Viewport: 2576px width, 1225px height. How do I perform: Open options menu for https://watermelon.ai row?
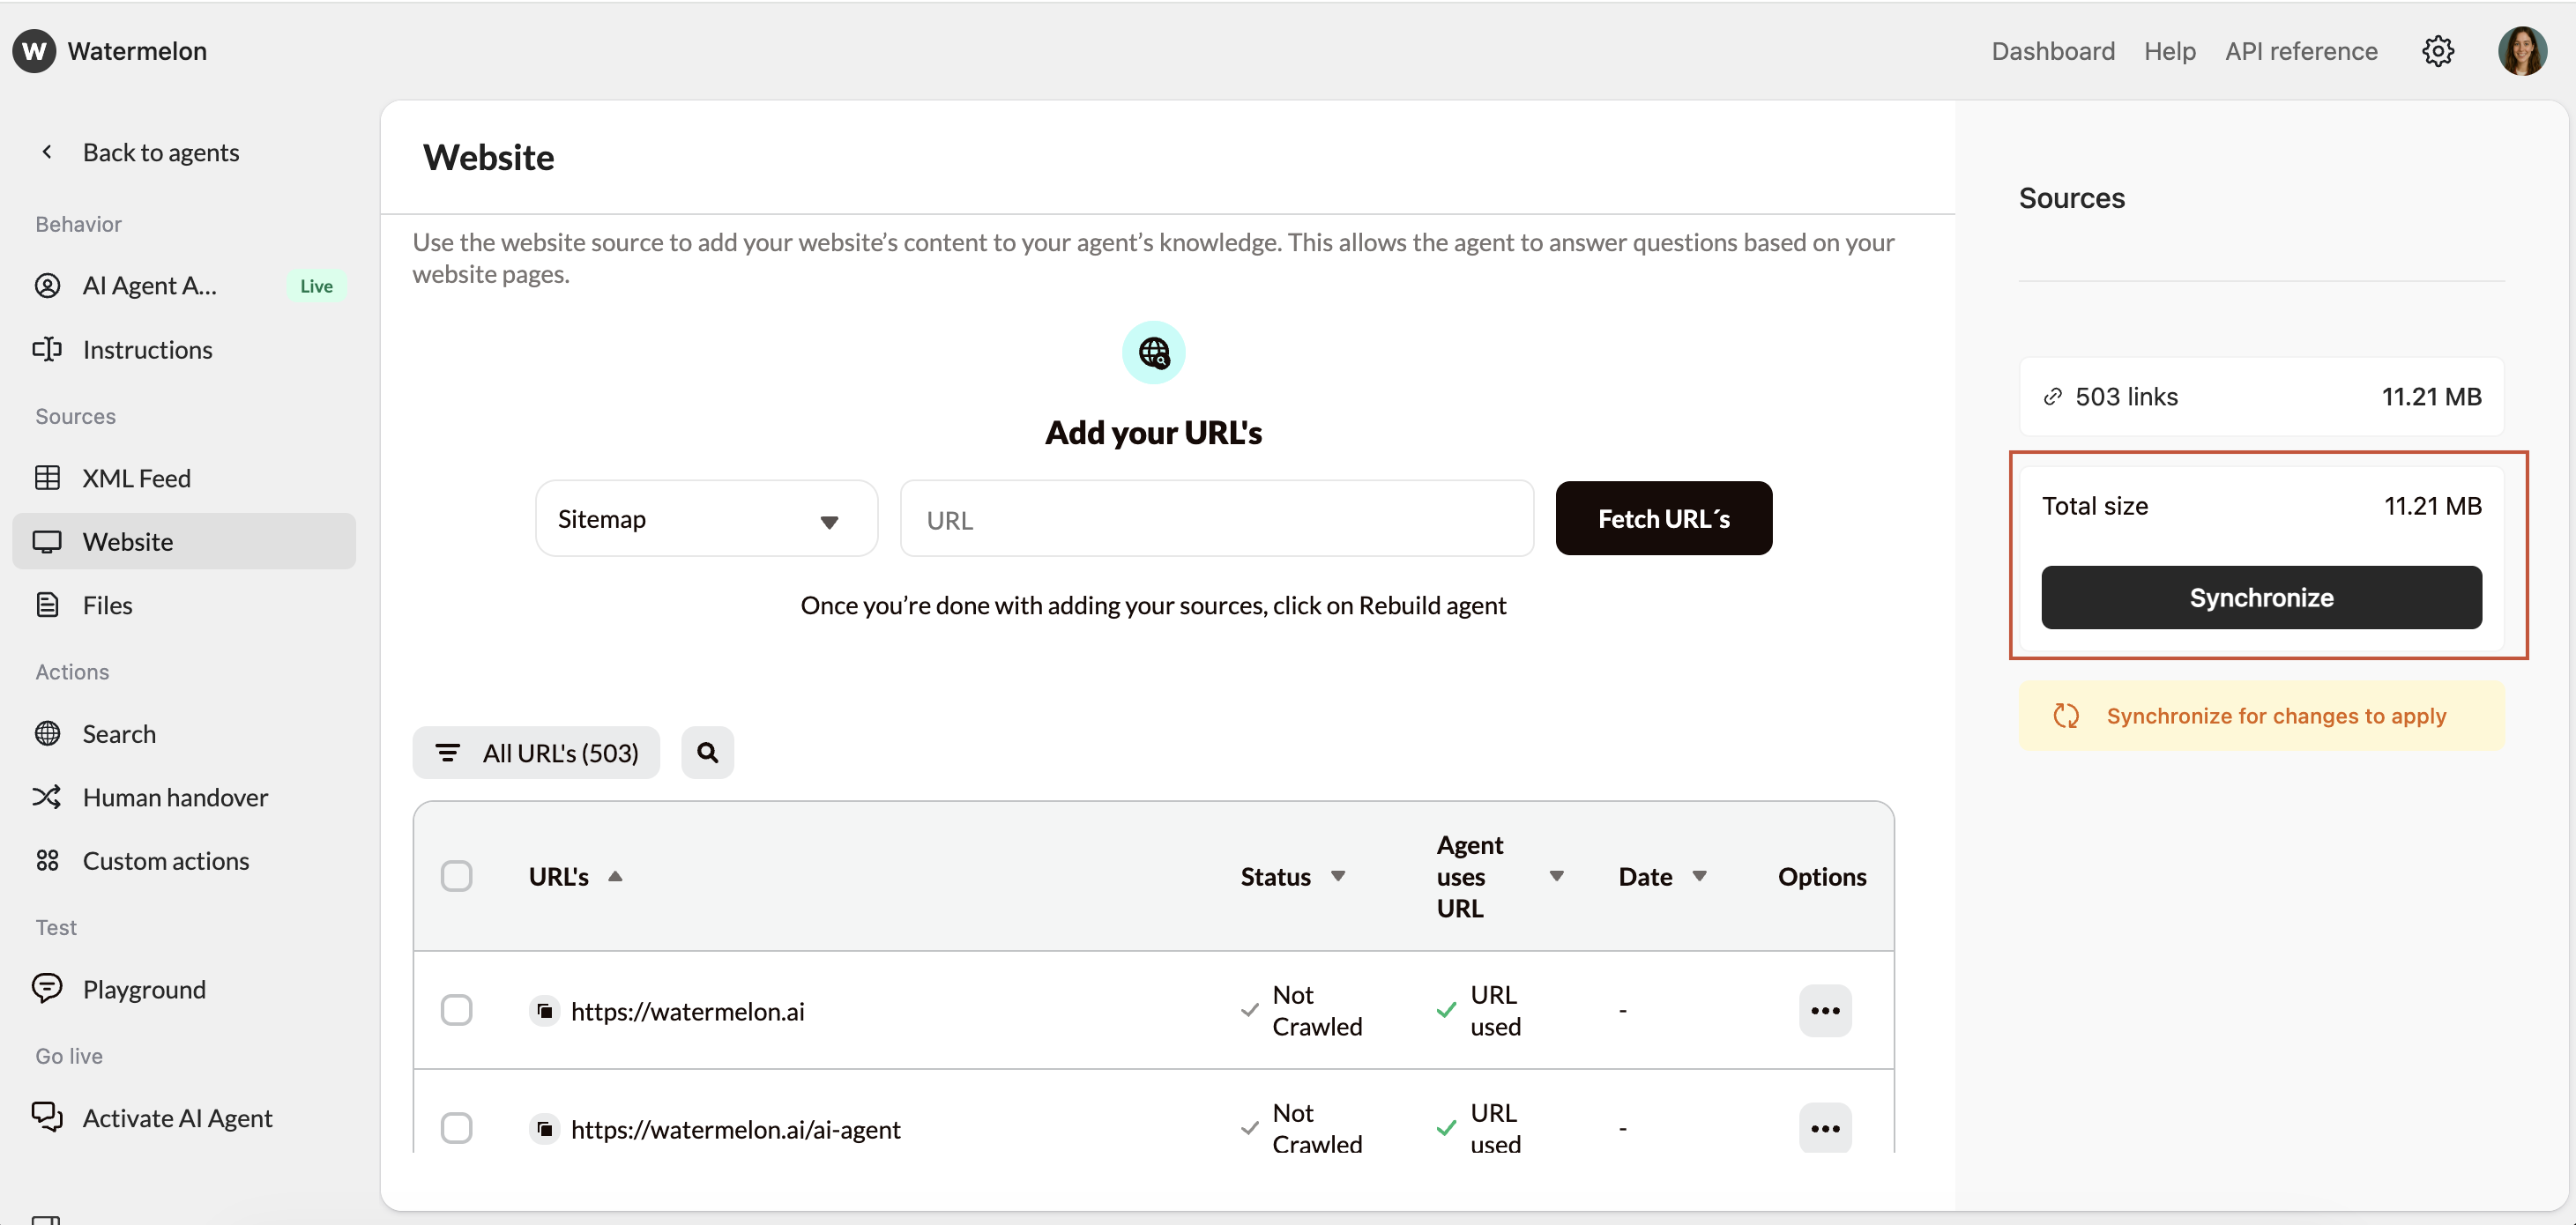pos(1824,1010)
